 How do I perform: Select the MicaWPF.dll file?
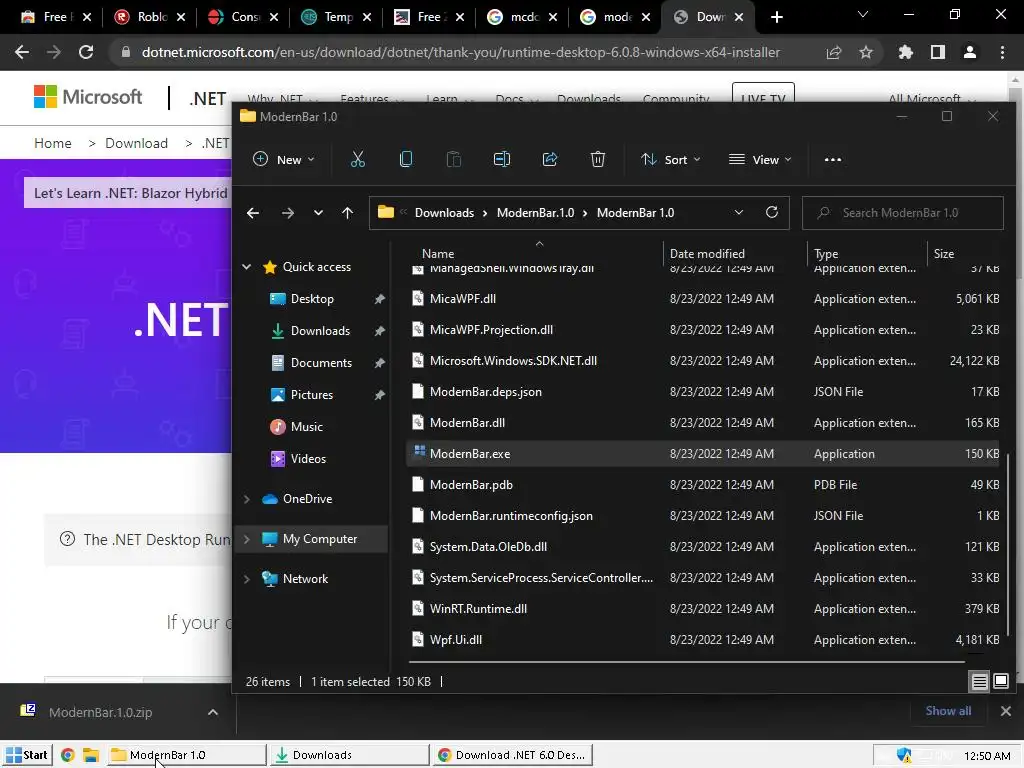[x=703, y=298]
